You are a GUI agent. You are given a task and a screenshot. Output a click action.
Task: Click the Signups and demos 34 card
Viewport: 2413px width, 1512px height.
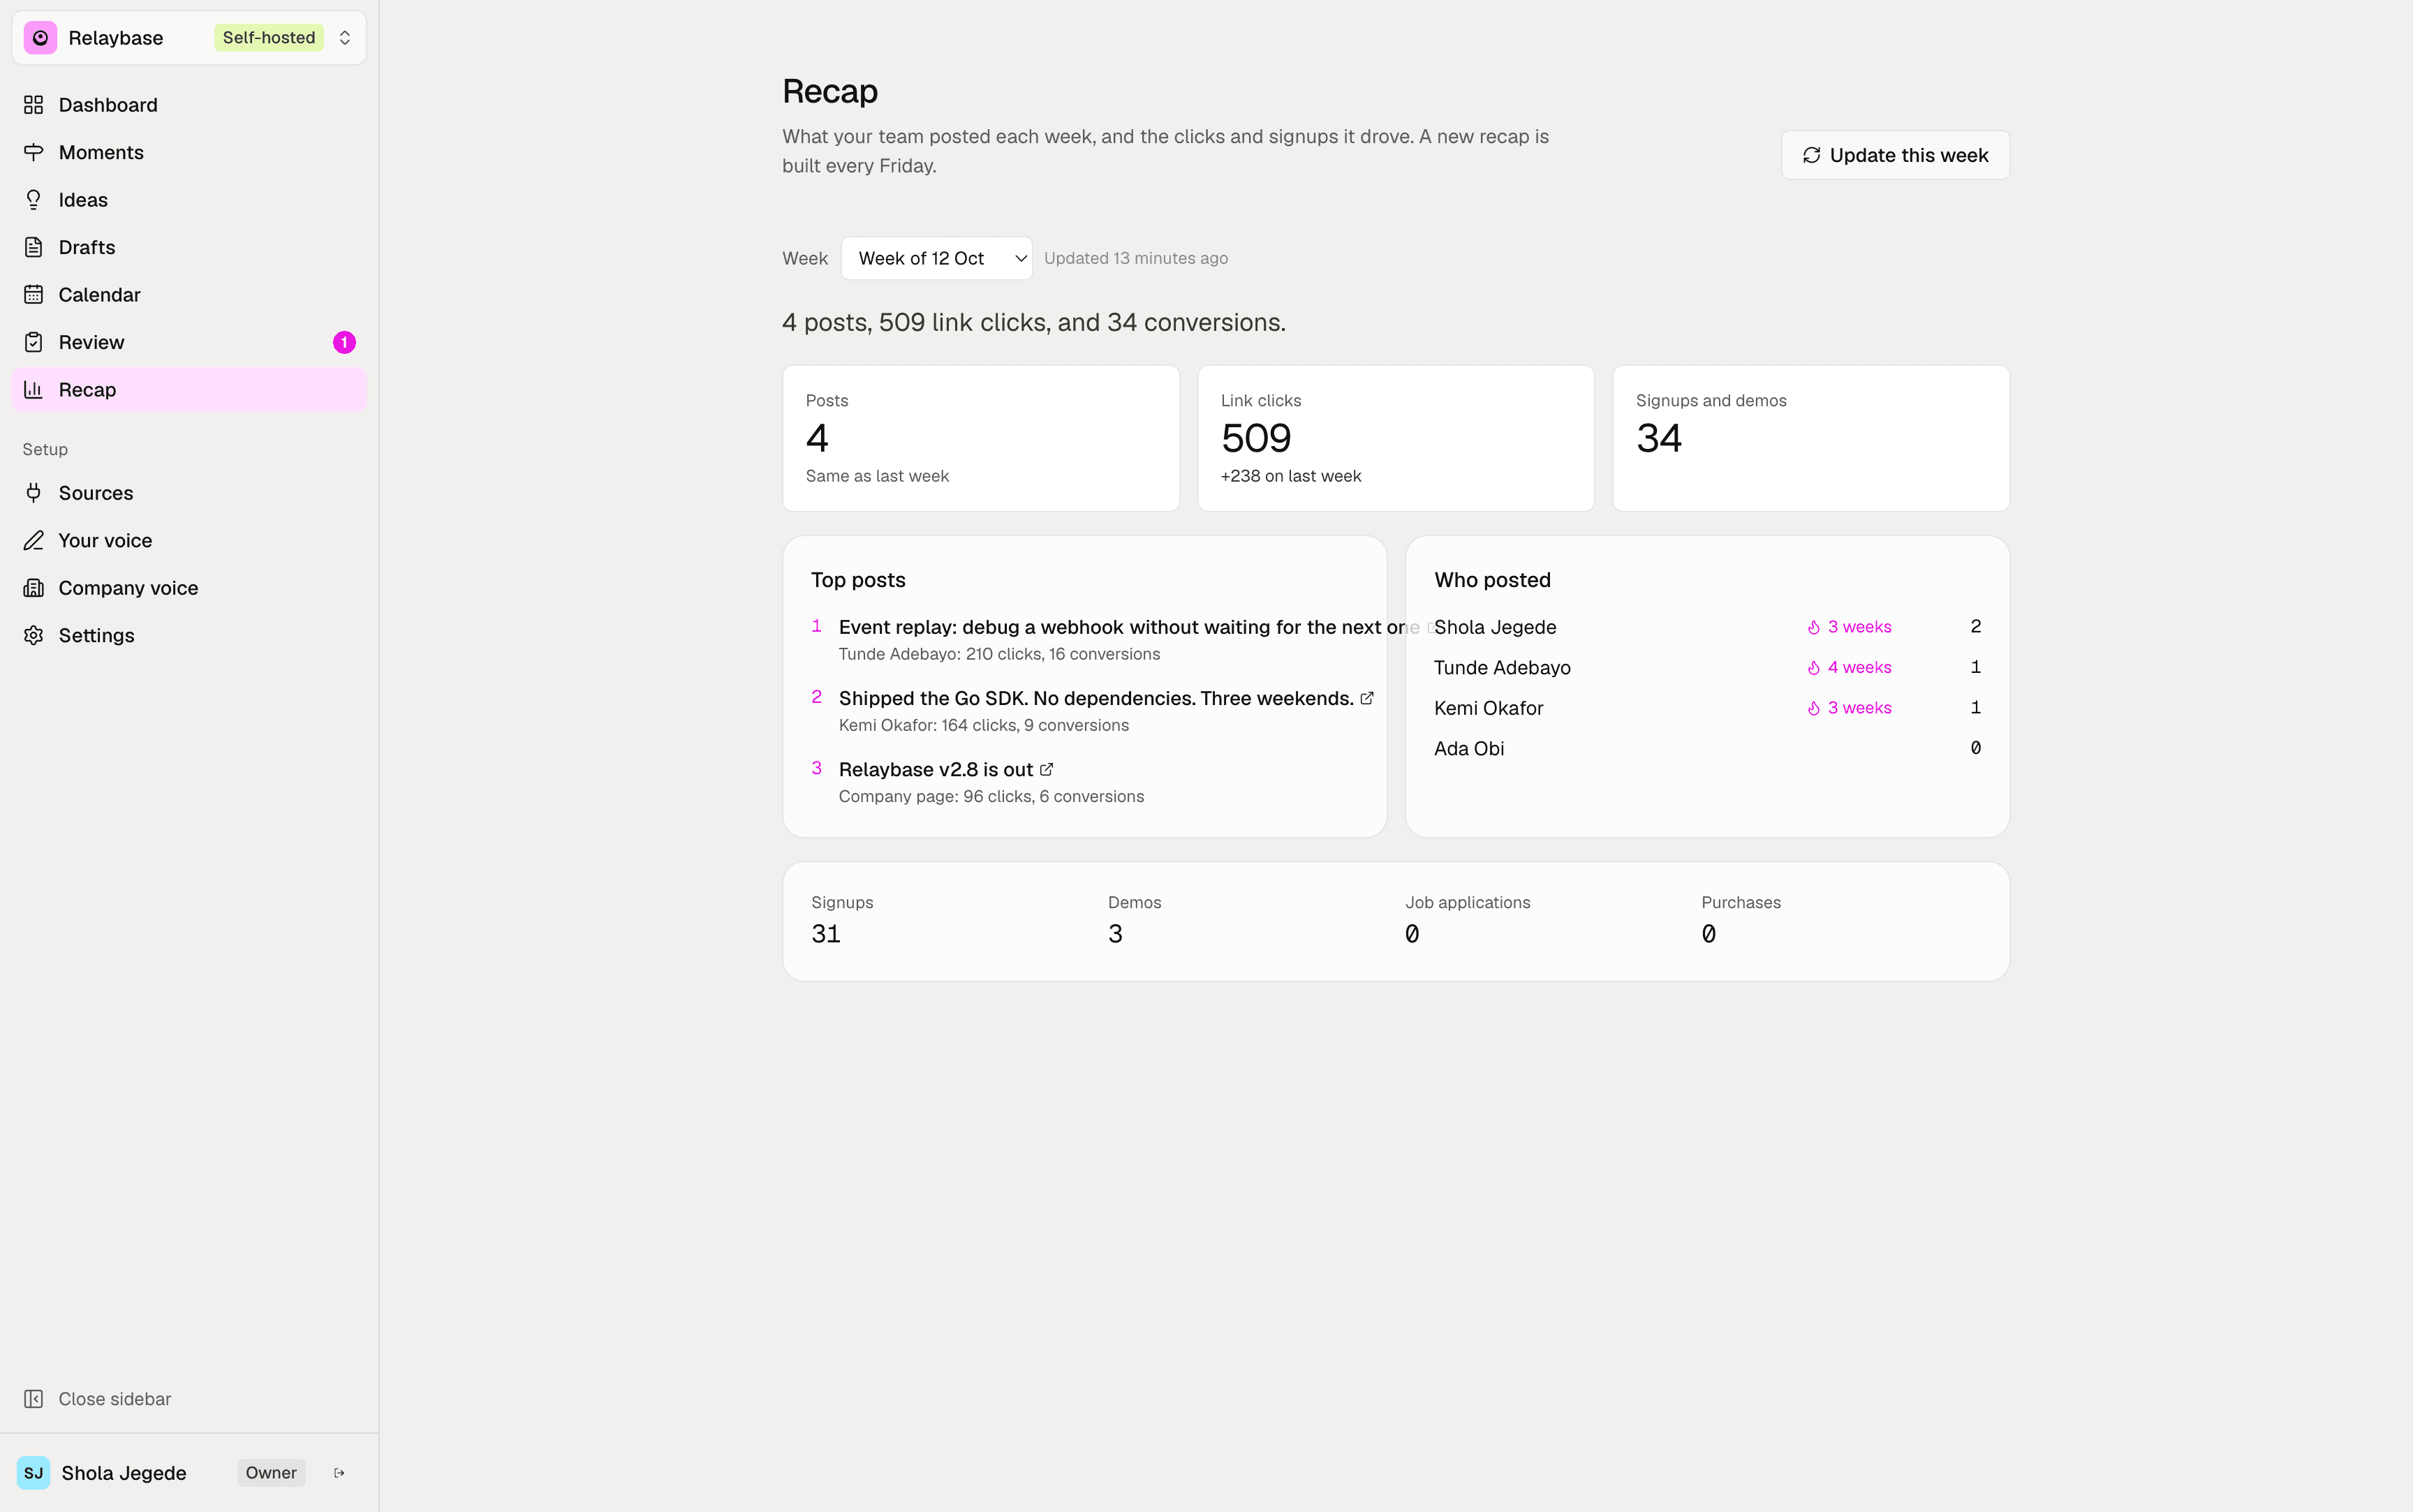click(1811, 438)
